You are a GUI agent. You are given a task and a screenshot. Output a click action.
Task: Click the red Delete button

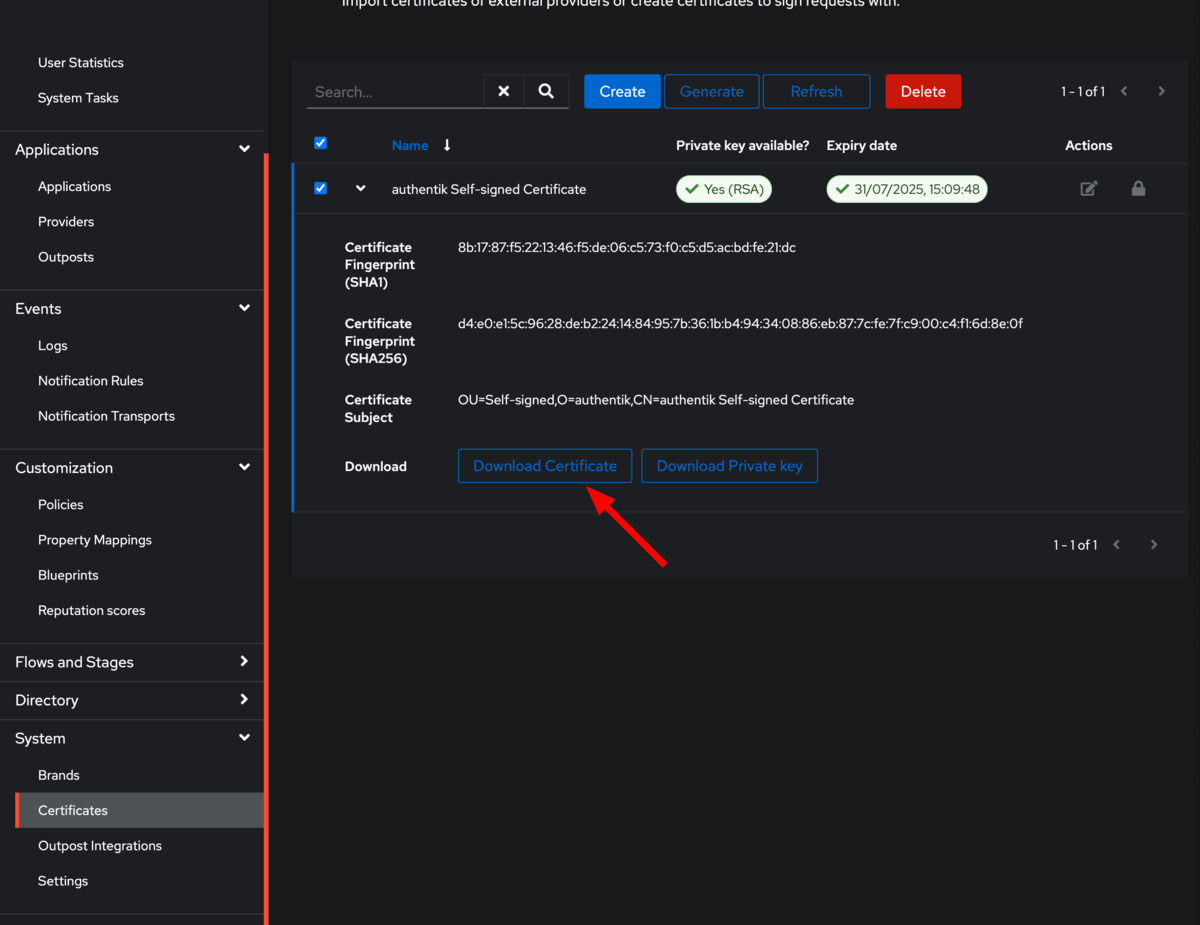[923, 91]
